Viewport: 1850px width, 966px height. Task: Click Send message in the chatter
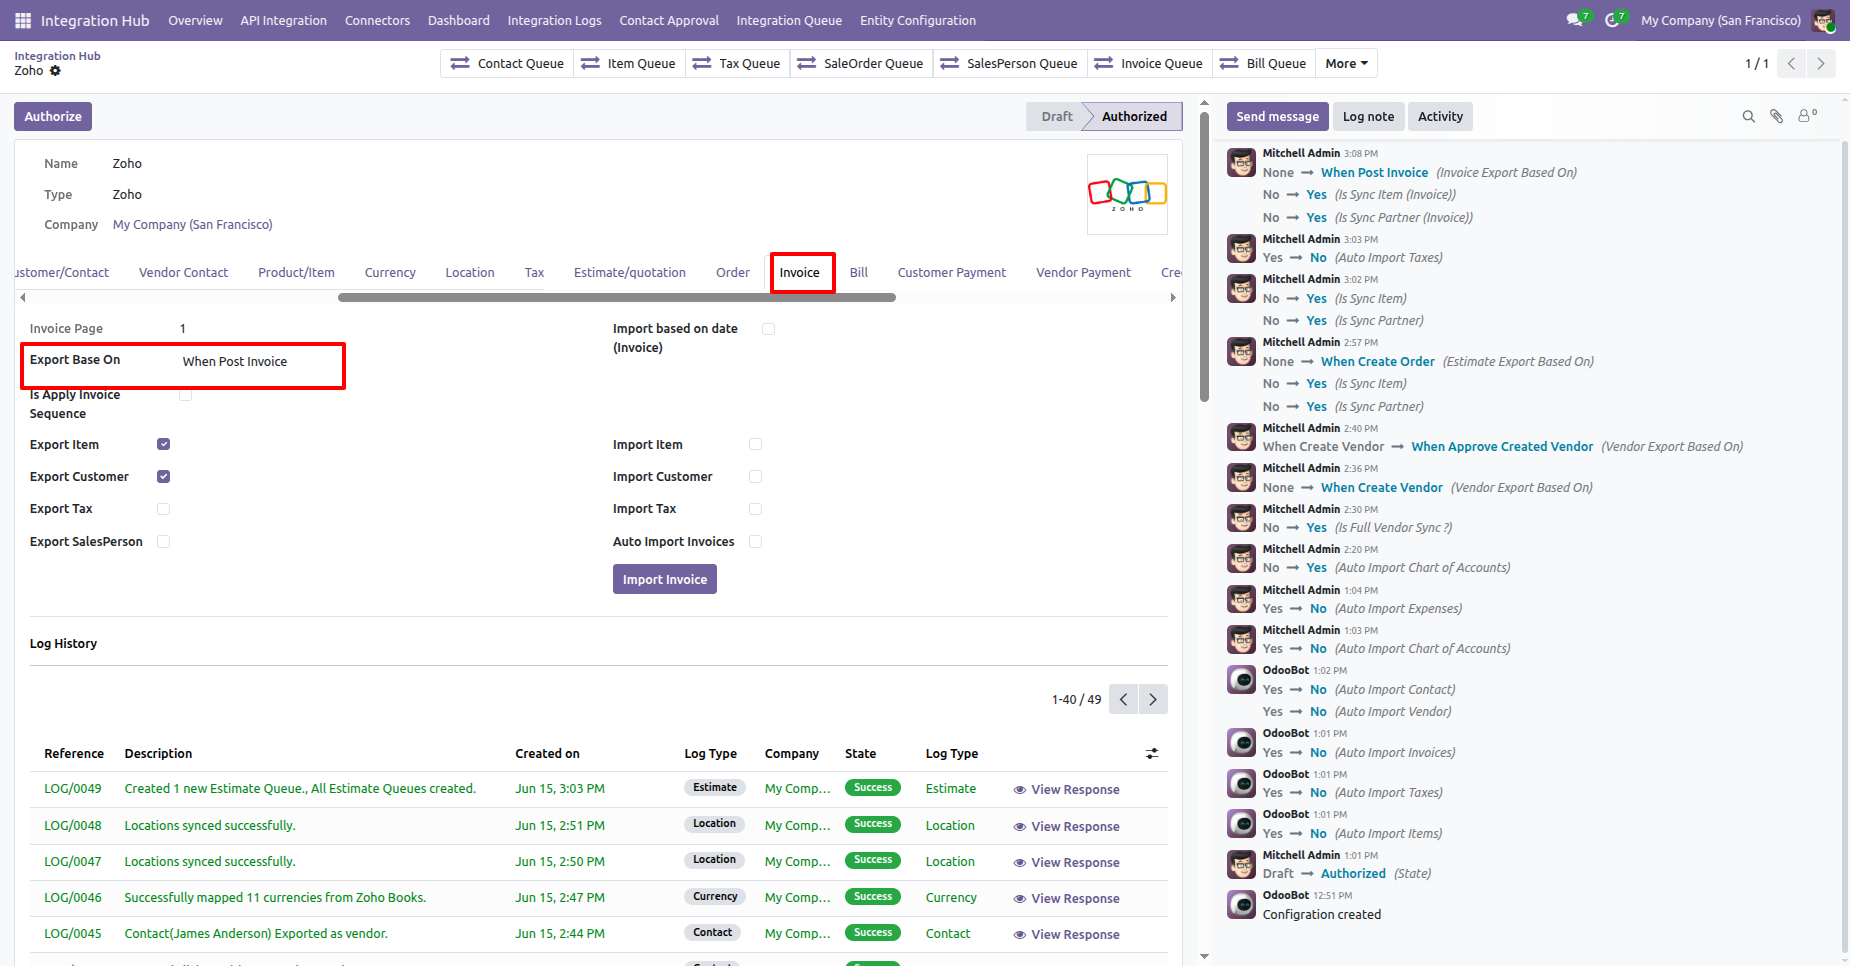click(x=1278, y=117)
